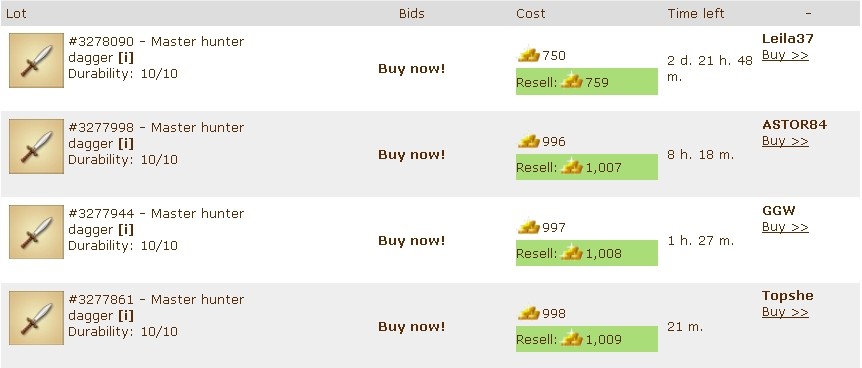Open info [i] for lot #3278090

pyautogui.click(x=126, y=58)
